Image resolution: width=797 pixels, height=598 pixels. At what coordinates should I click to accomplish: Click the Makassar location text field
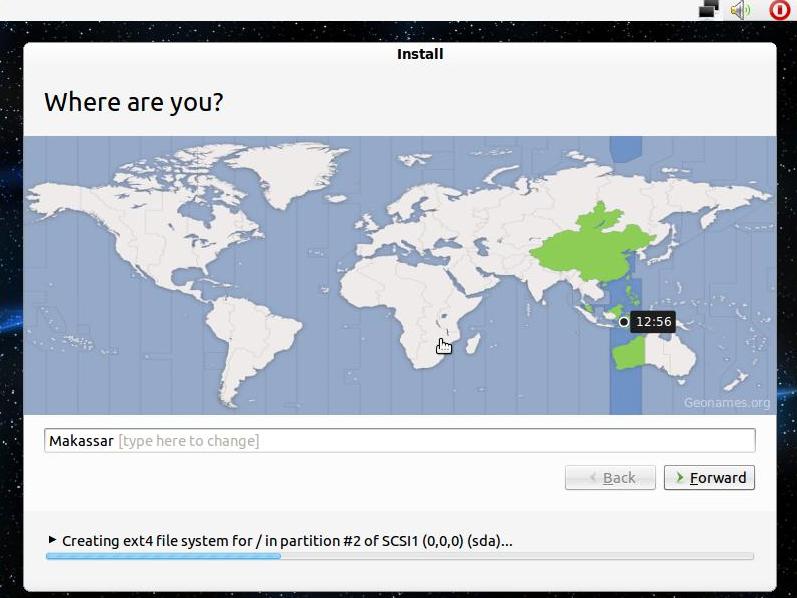pyautogui.click(x=400, y=440)
